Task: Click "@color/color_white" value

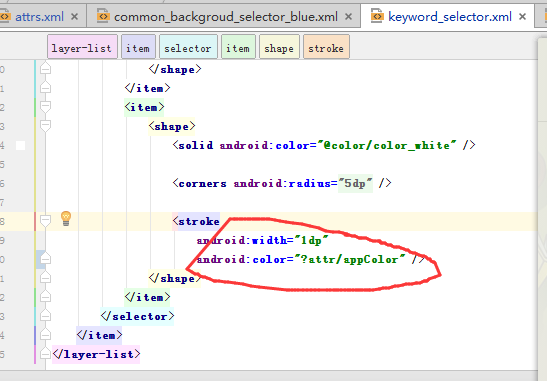Action: (x=387, y=145)
